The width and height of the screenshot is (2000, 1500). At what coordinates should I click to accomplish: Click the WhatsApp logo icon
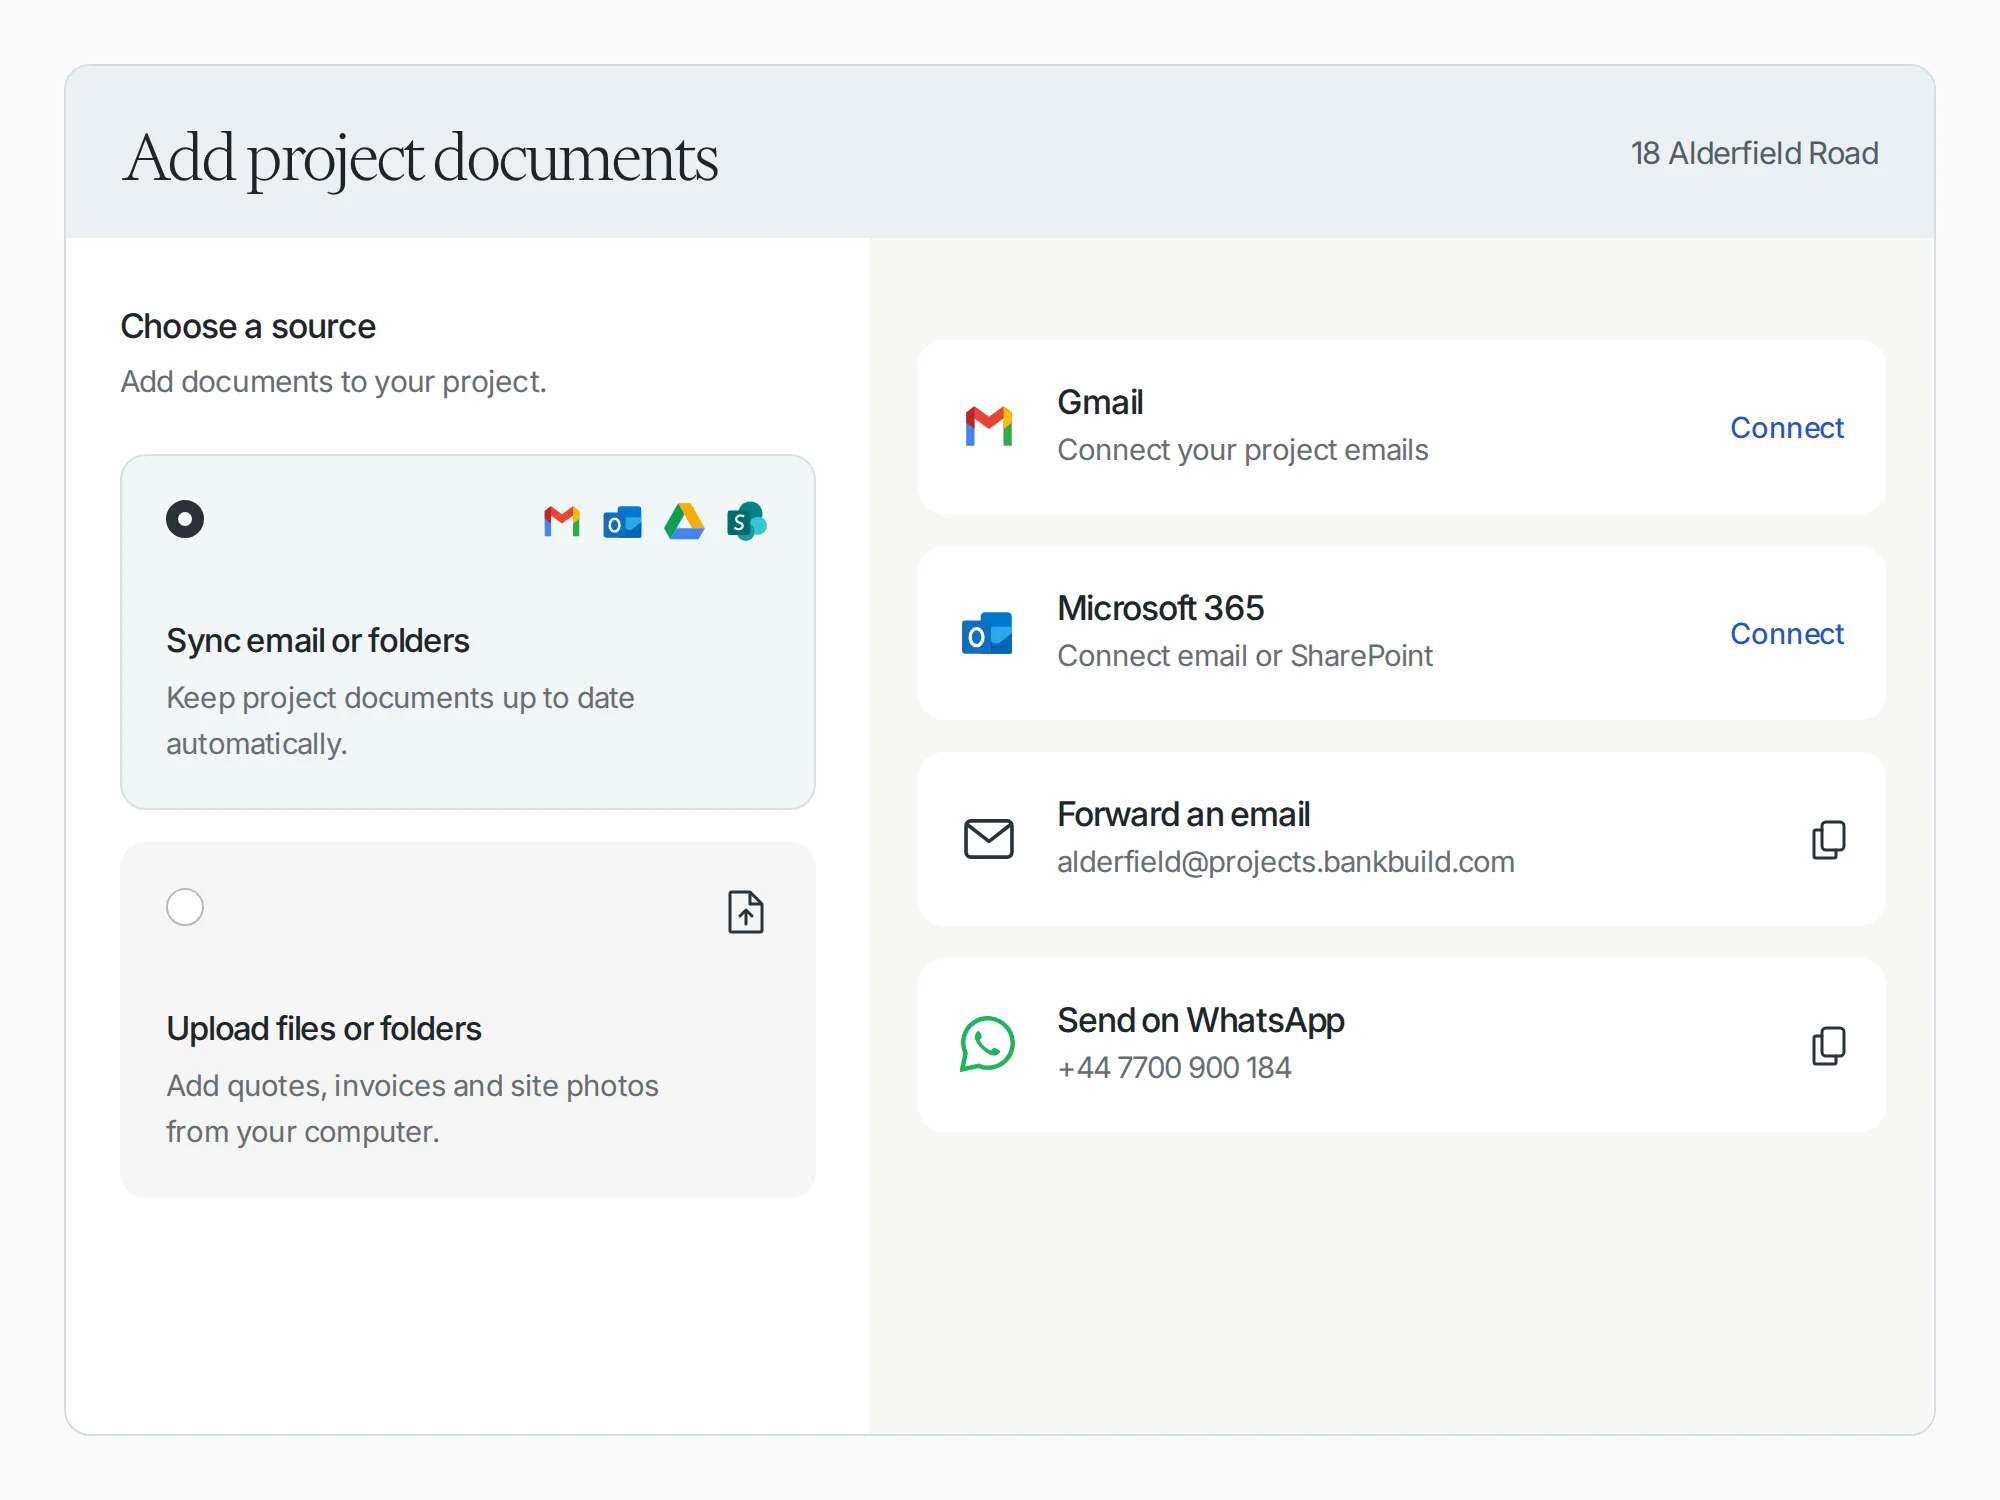pyautogui.click(x=987, y=1044)
